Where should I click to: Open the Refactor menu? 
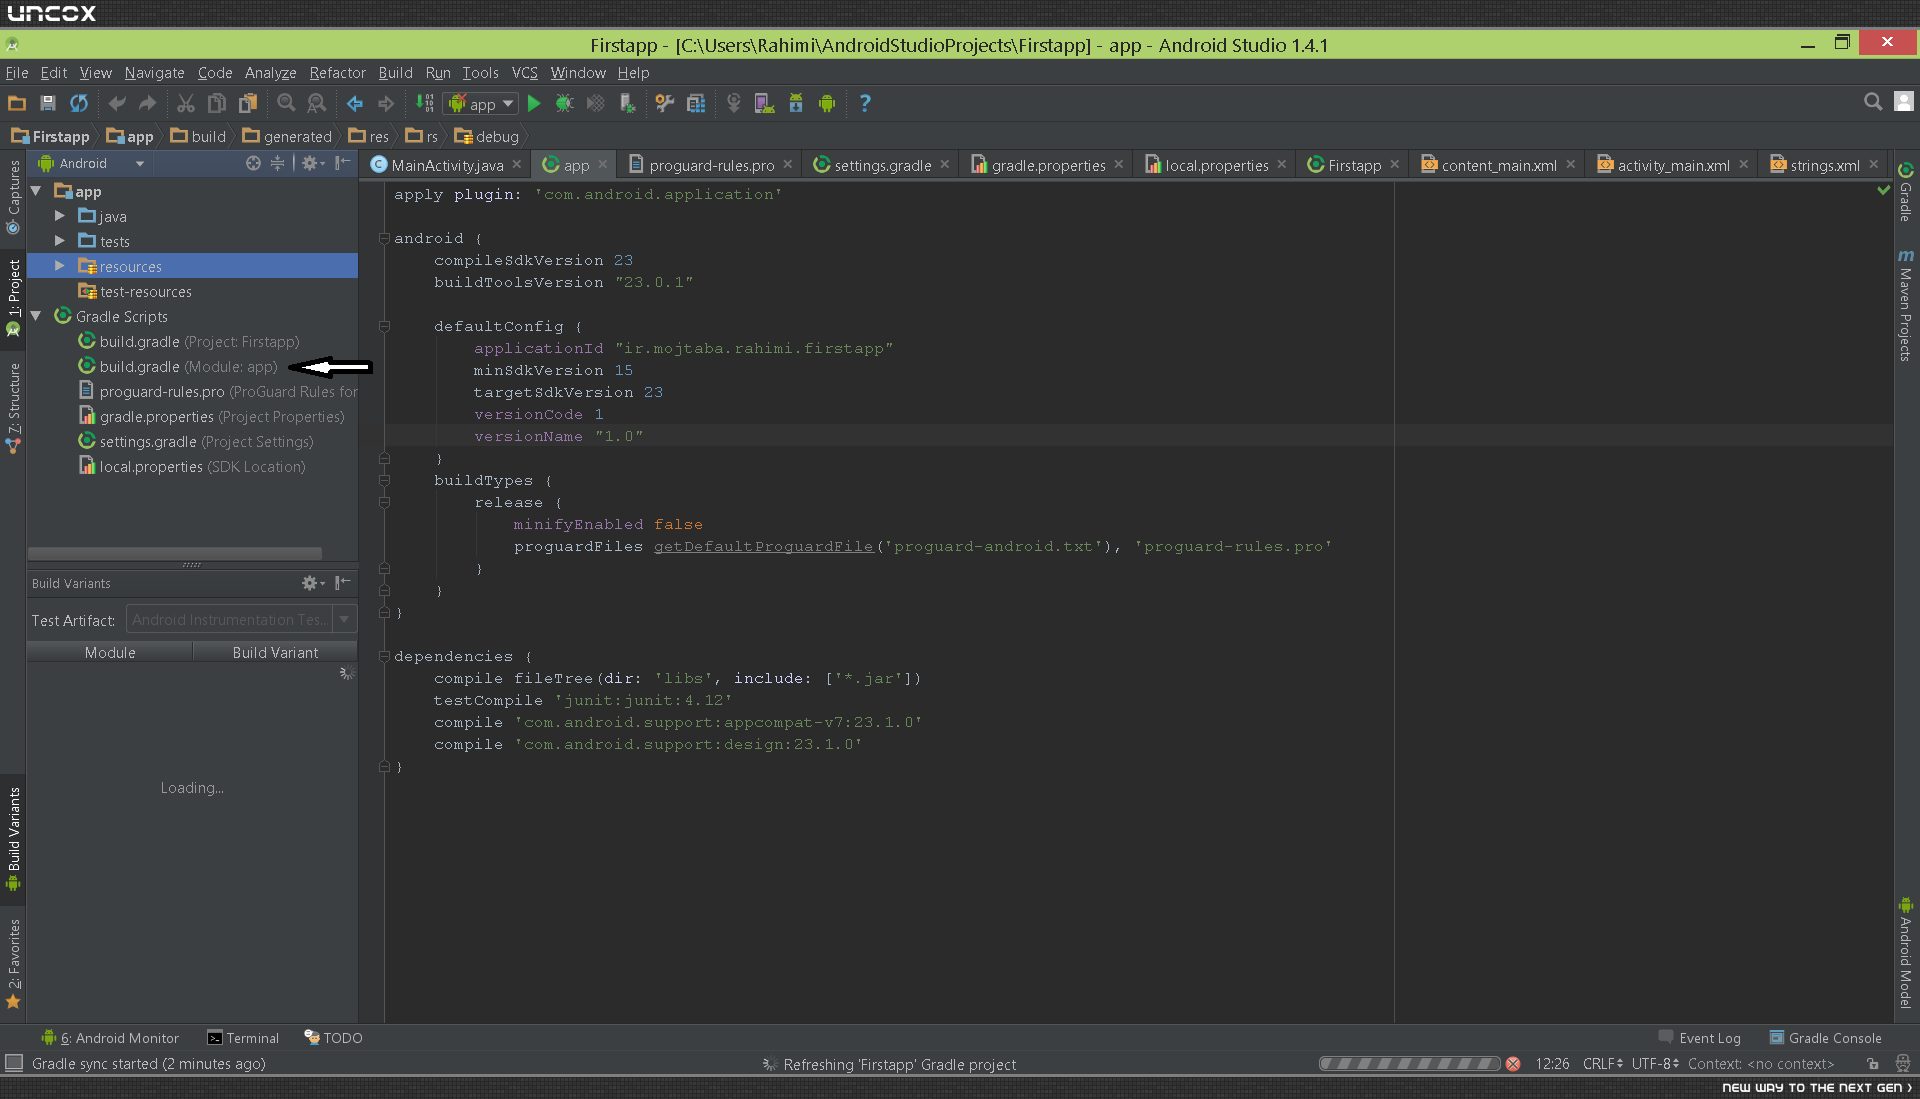[337, 73]
